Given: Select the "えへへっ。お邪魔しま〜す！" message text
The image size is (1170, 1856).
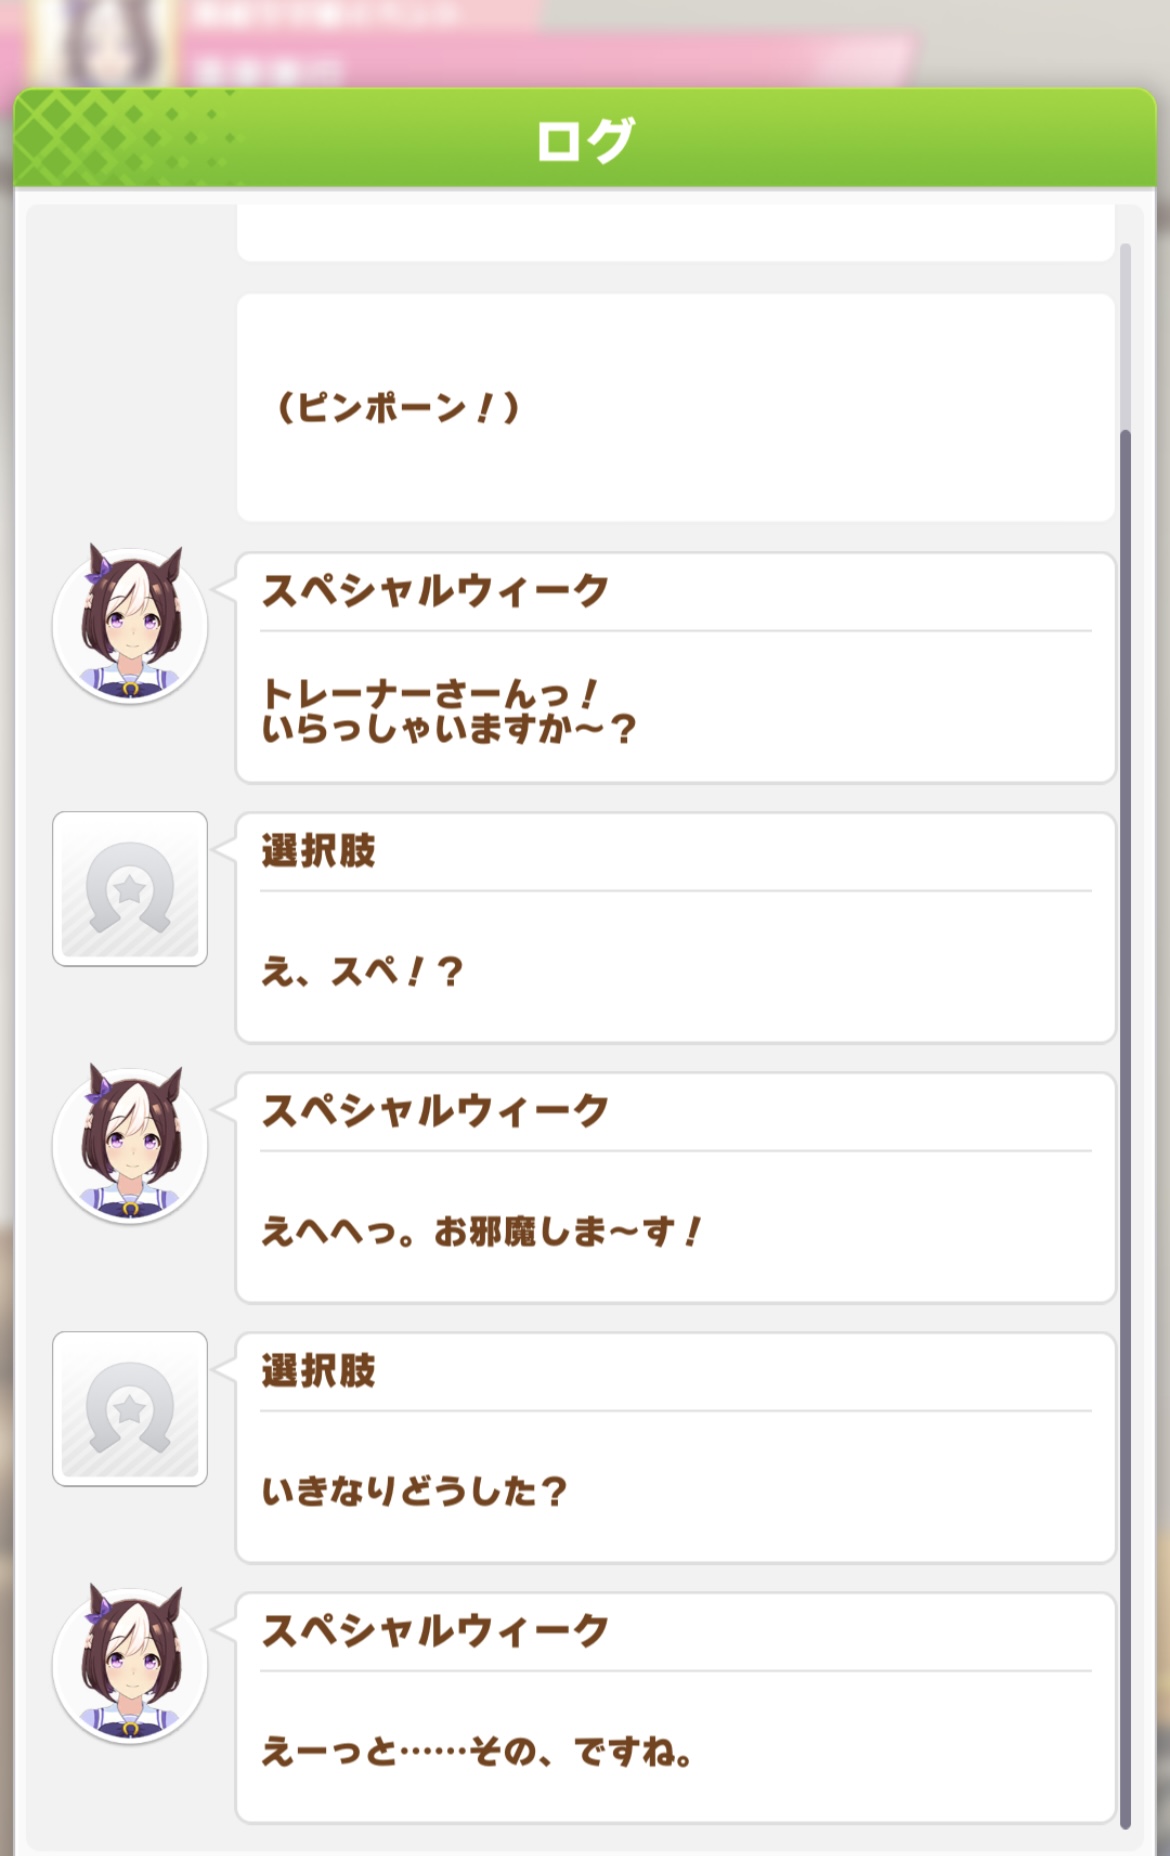Looking at the screenshot, I should click(x=481, y=1231).
